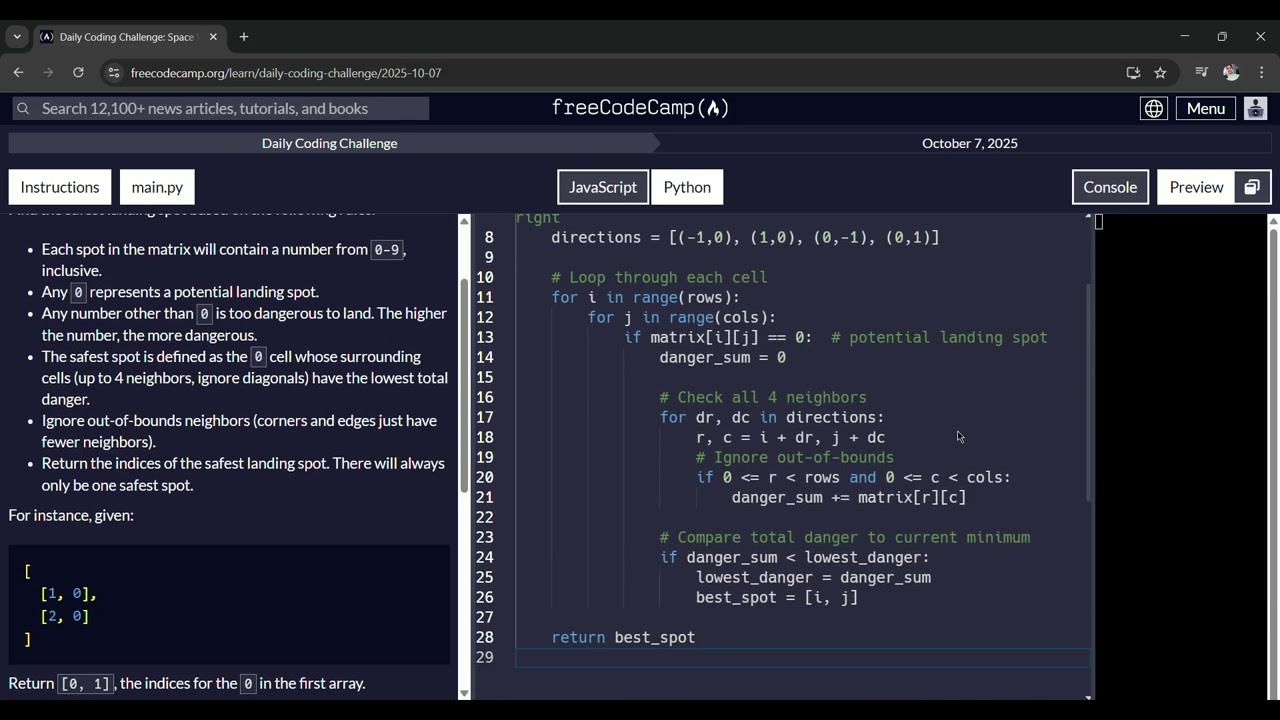Click the 'return best_spot' code line

click(x=623, y=637)
